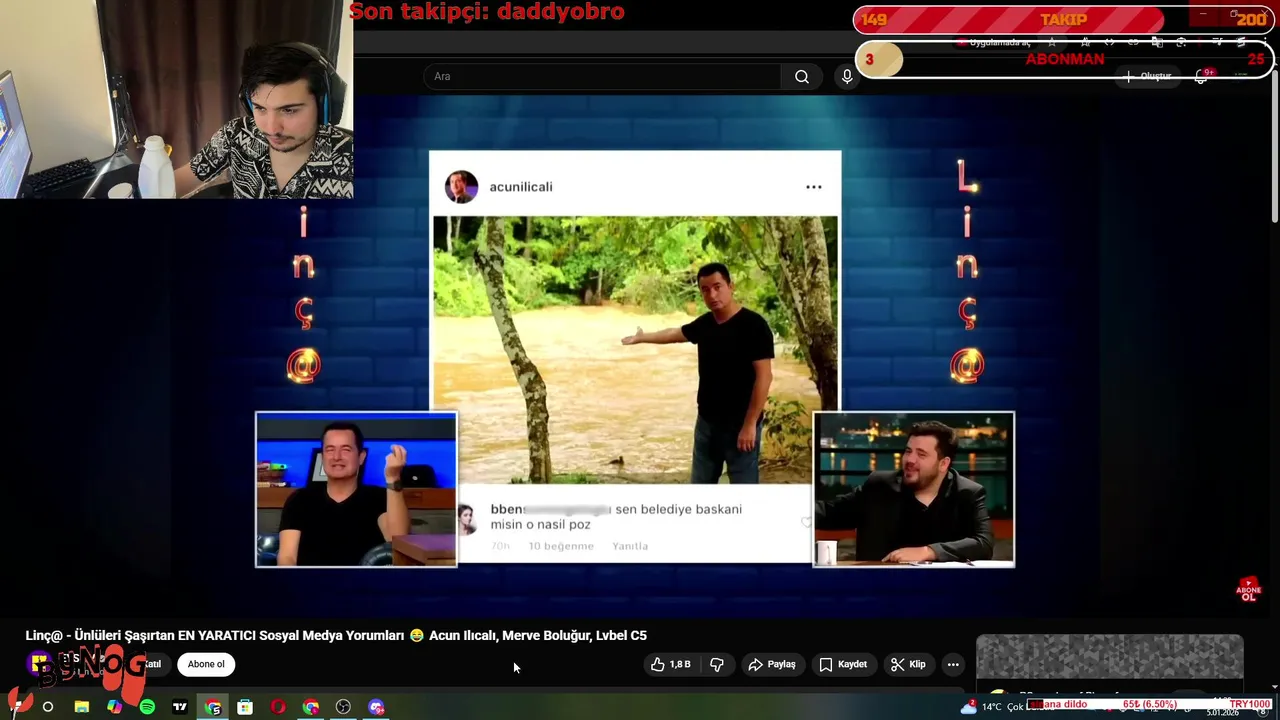Click the 'Klip' clip button
The image size is (1280, 720).
(x=908, y=664)
